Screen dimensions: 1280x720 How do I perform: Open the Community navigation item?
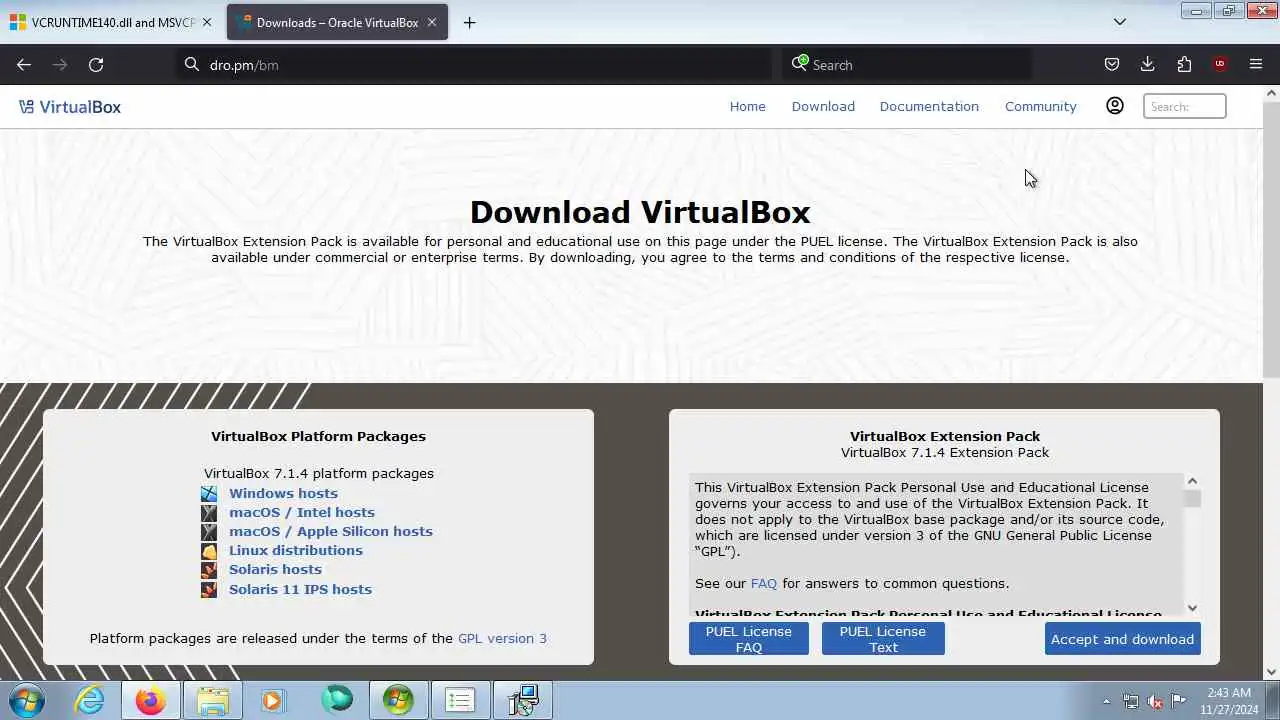(x=1040, y=106)
